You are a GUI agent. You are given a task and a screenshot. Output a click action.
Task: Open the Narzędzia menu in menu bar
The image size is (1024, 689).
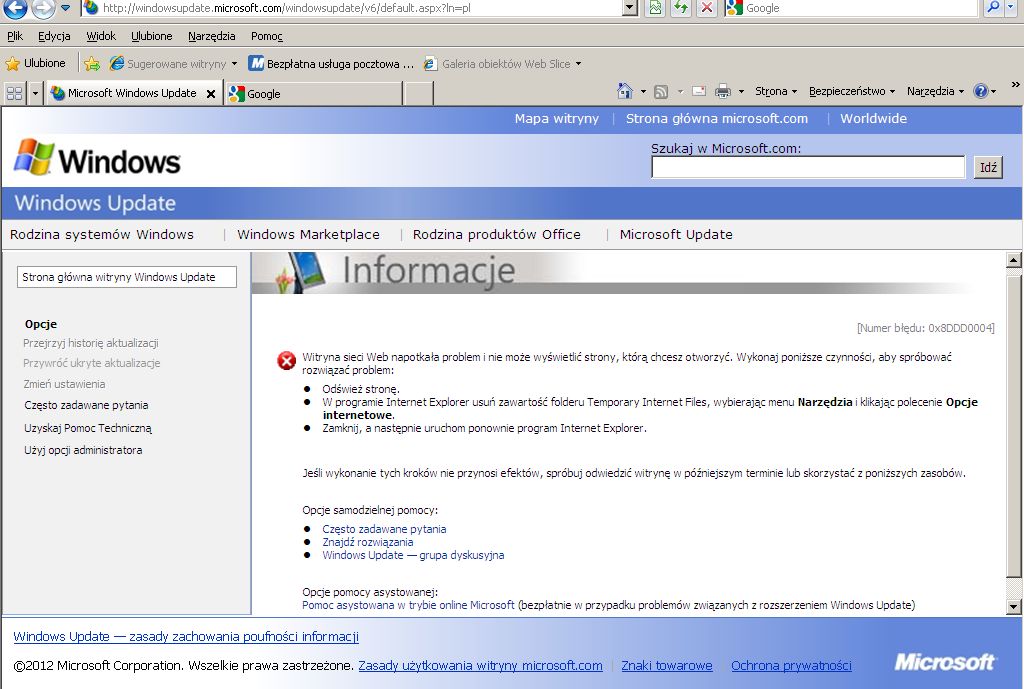click(x=212, y=36)
